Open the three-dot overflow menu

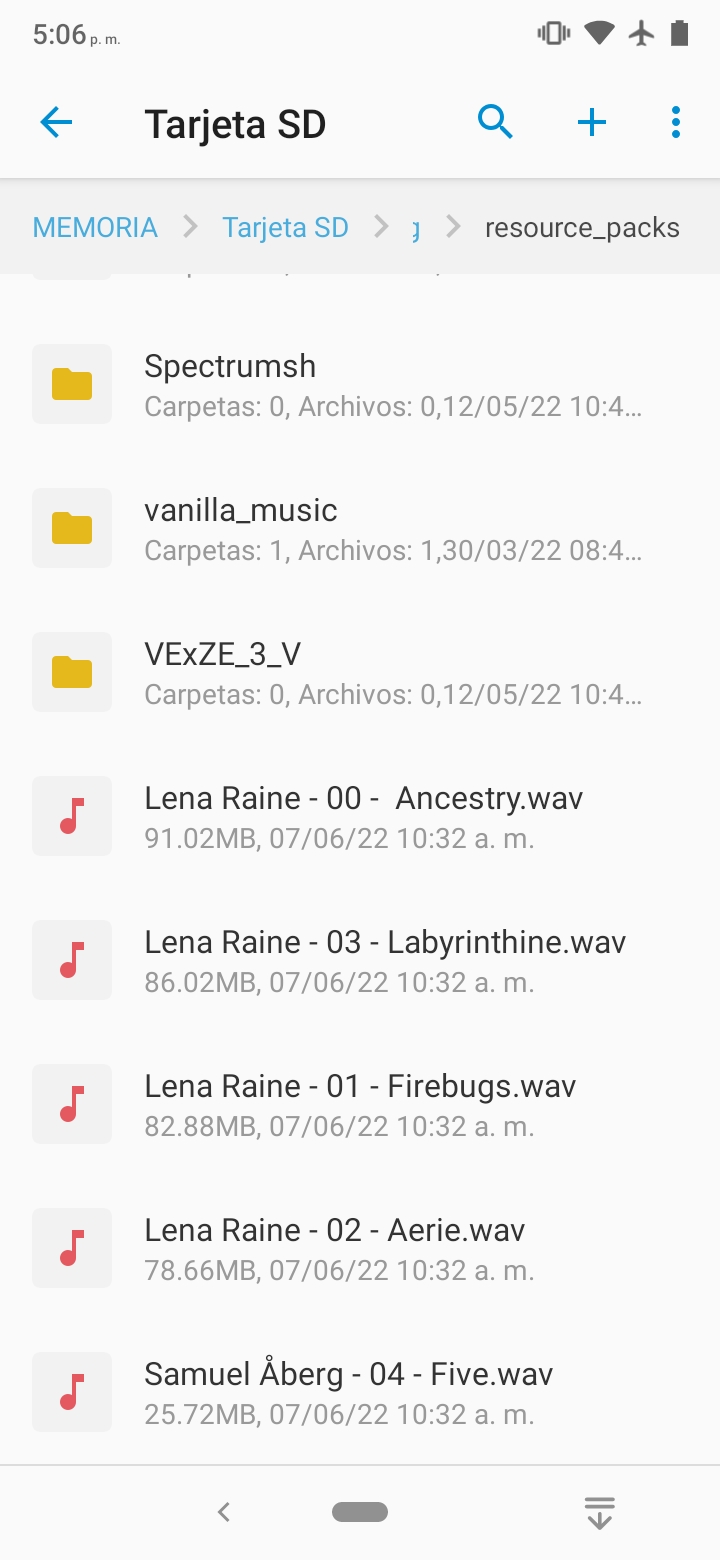[x=676, y=123]
